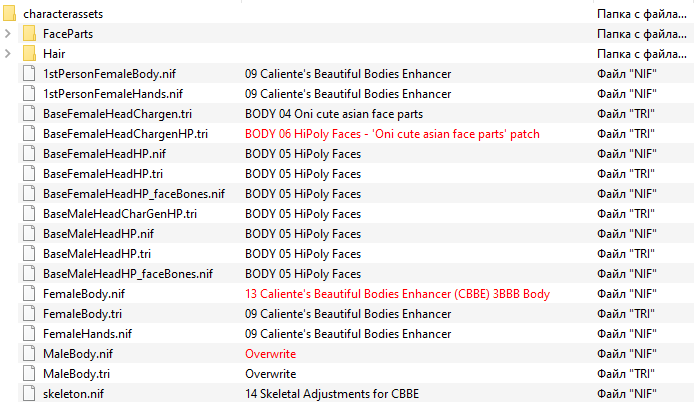
Task: Select BaseMaleHeadHP_faceBones.nif file name
Action: 127,274
